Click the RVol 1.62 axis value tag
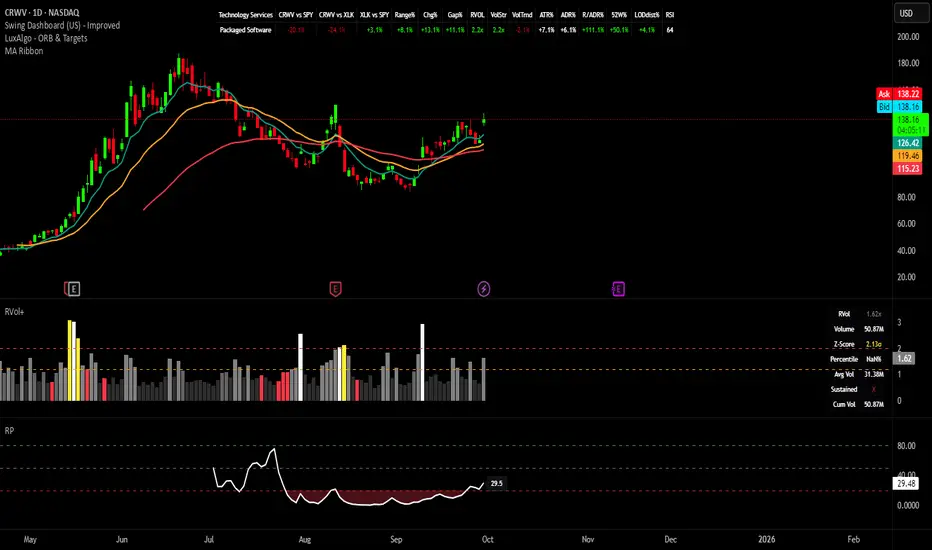 903,357
